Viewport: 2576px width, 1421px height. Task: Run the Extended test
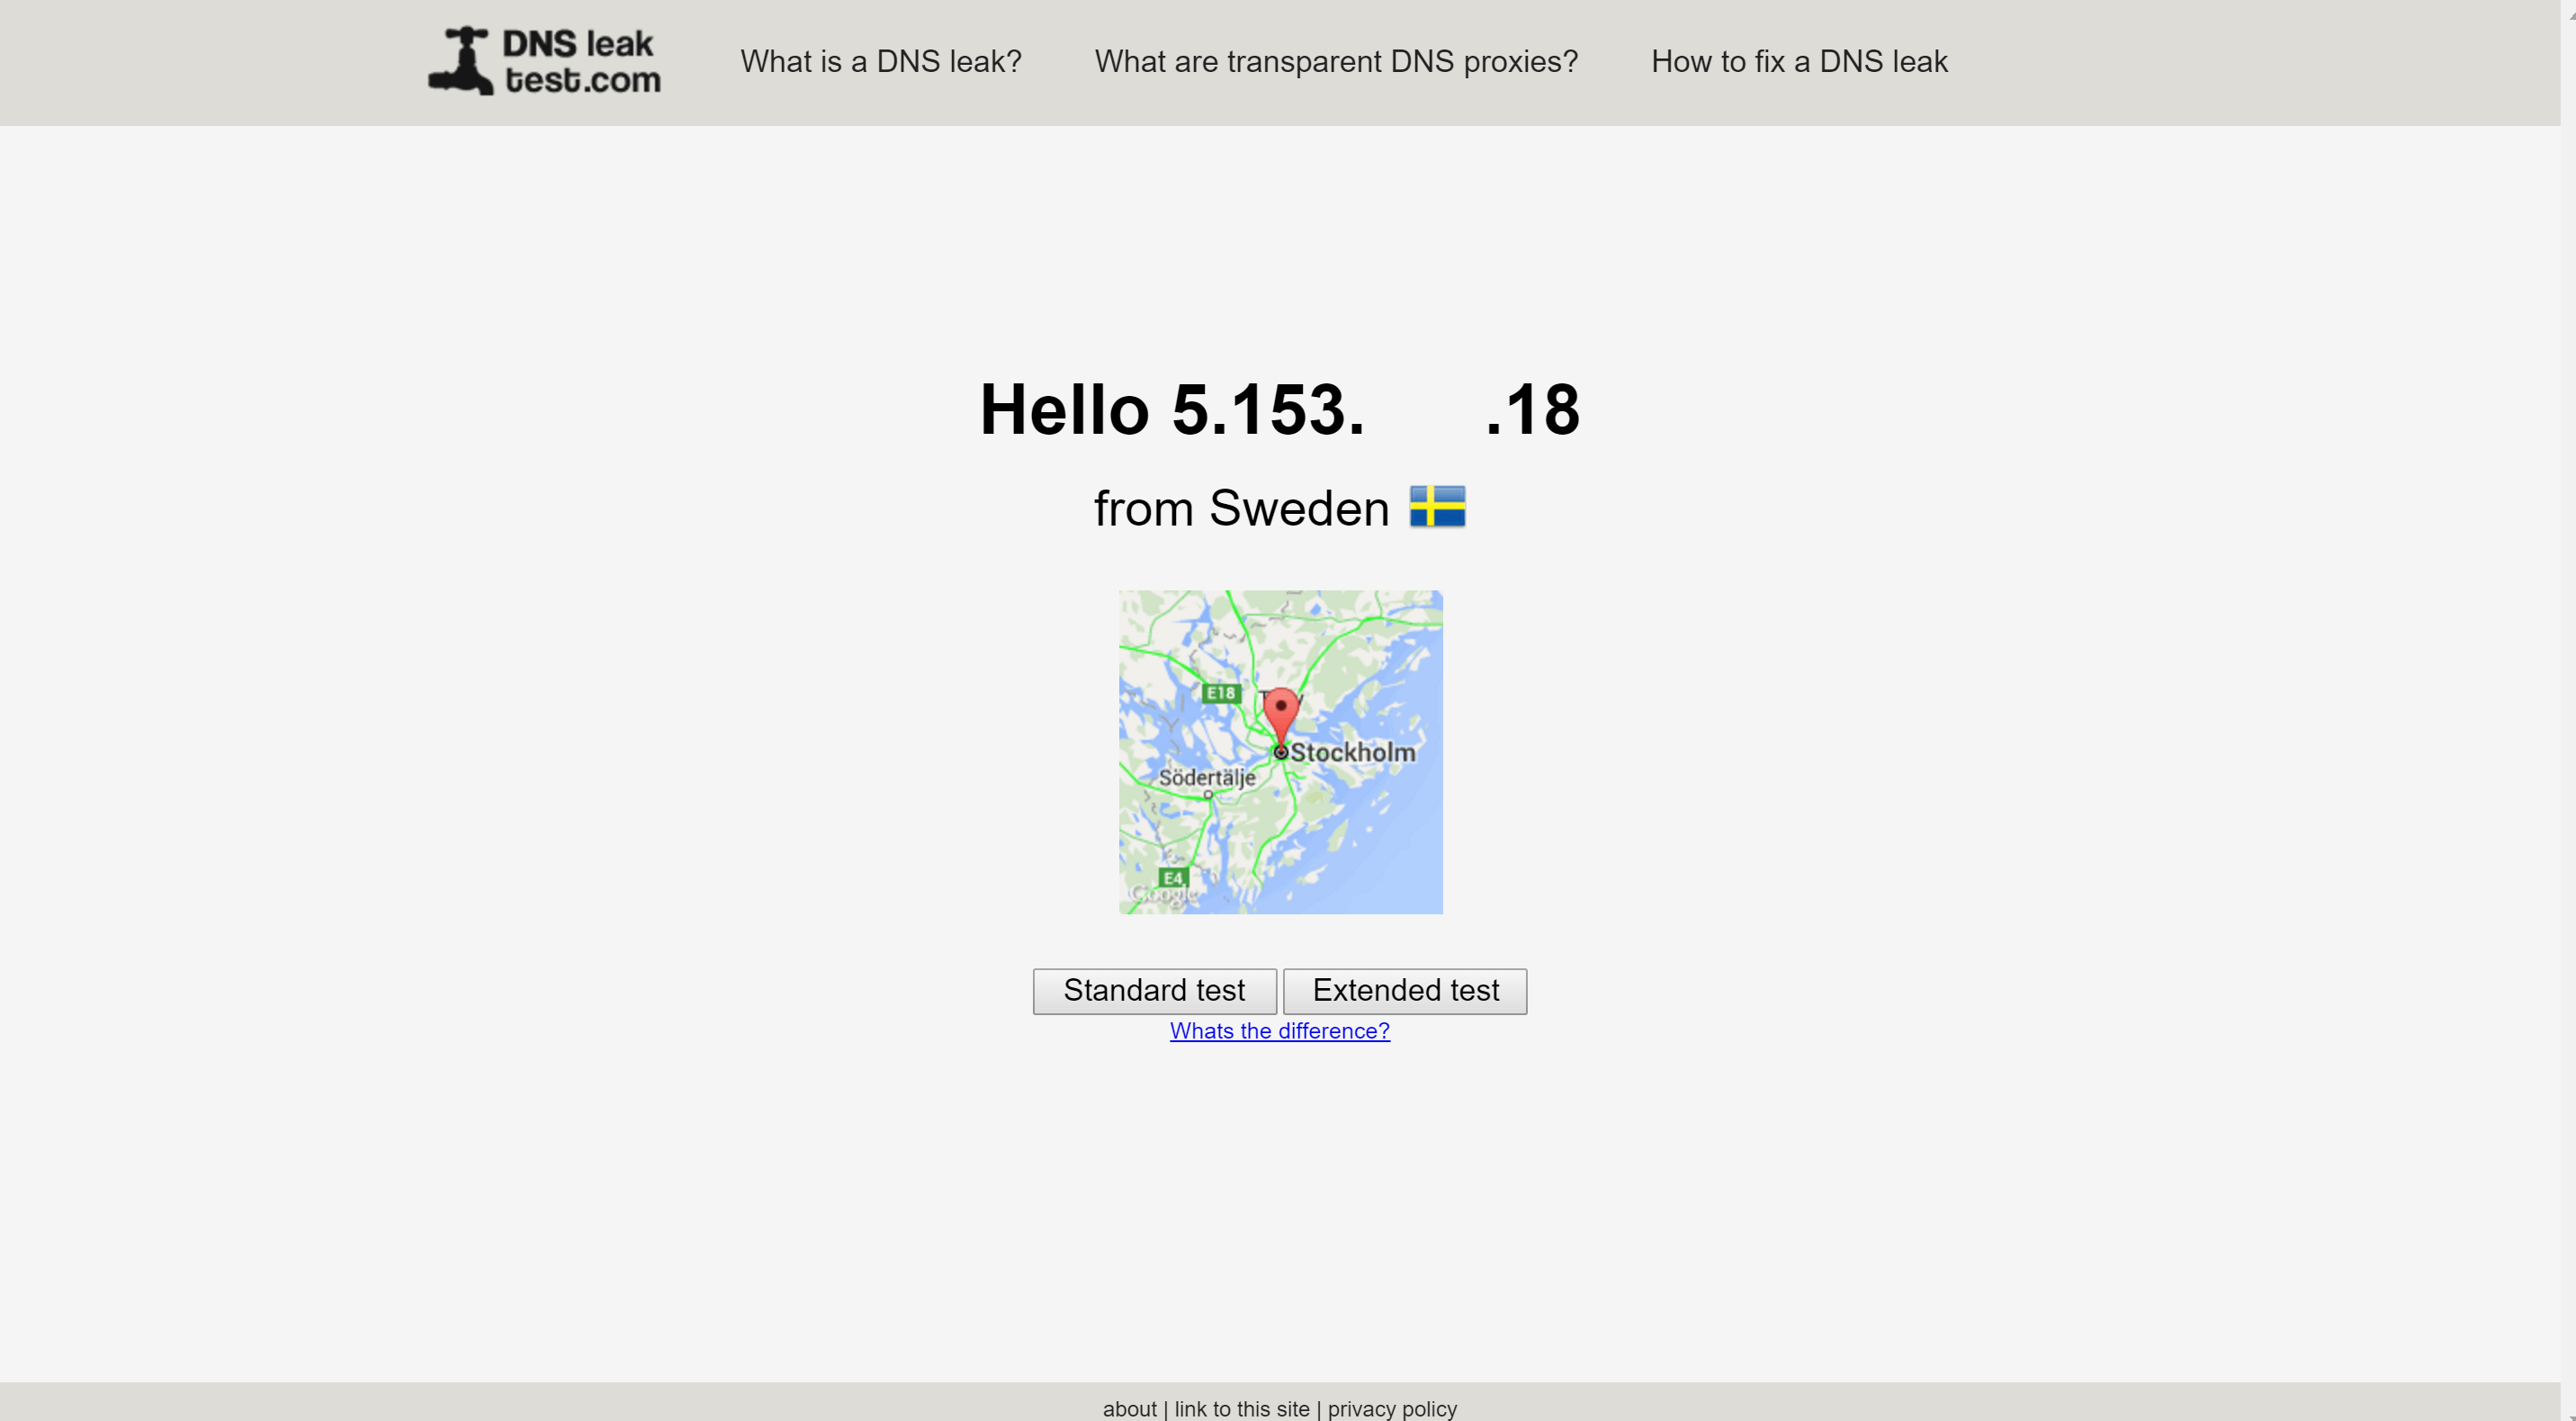pos(1405,990)
